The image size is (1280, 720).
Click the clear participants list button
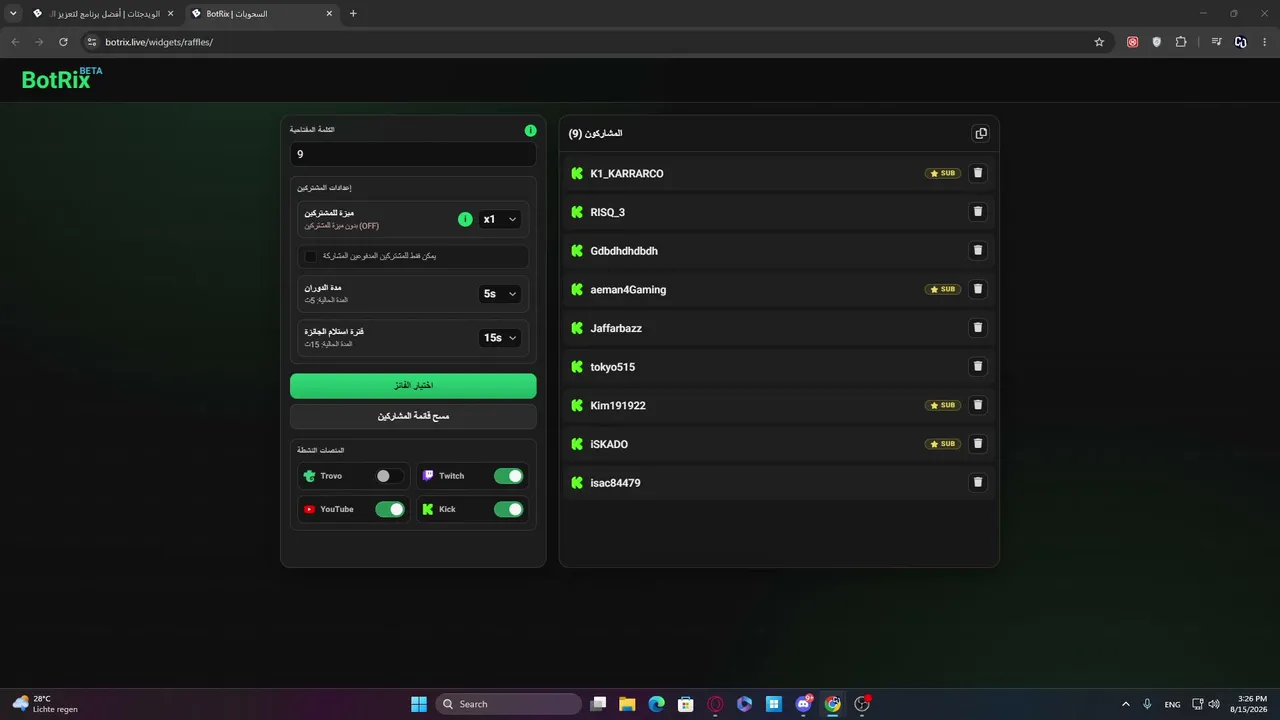tap(413, 416)
